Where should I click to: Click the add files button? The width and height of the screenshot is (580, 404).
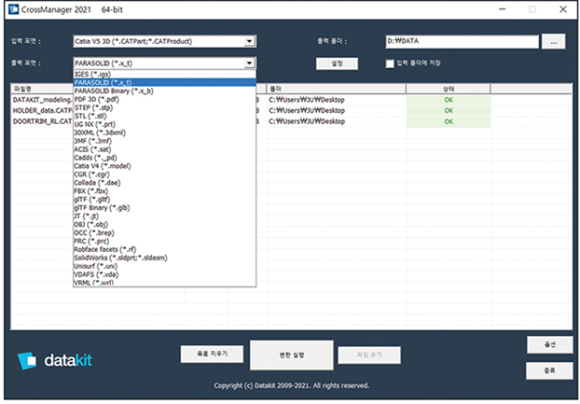369,355
